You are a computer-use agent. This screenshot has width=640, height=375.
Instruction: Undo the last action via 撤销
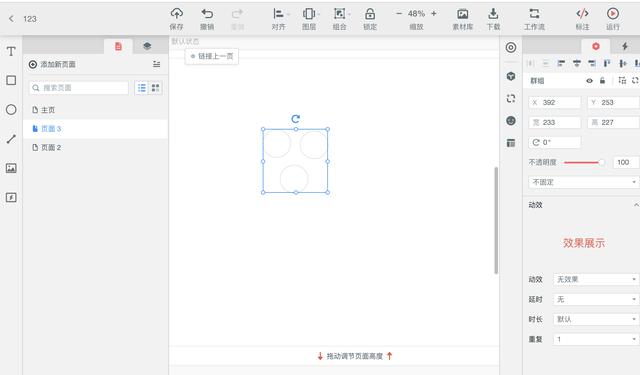click(x=207, y=19)
